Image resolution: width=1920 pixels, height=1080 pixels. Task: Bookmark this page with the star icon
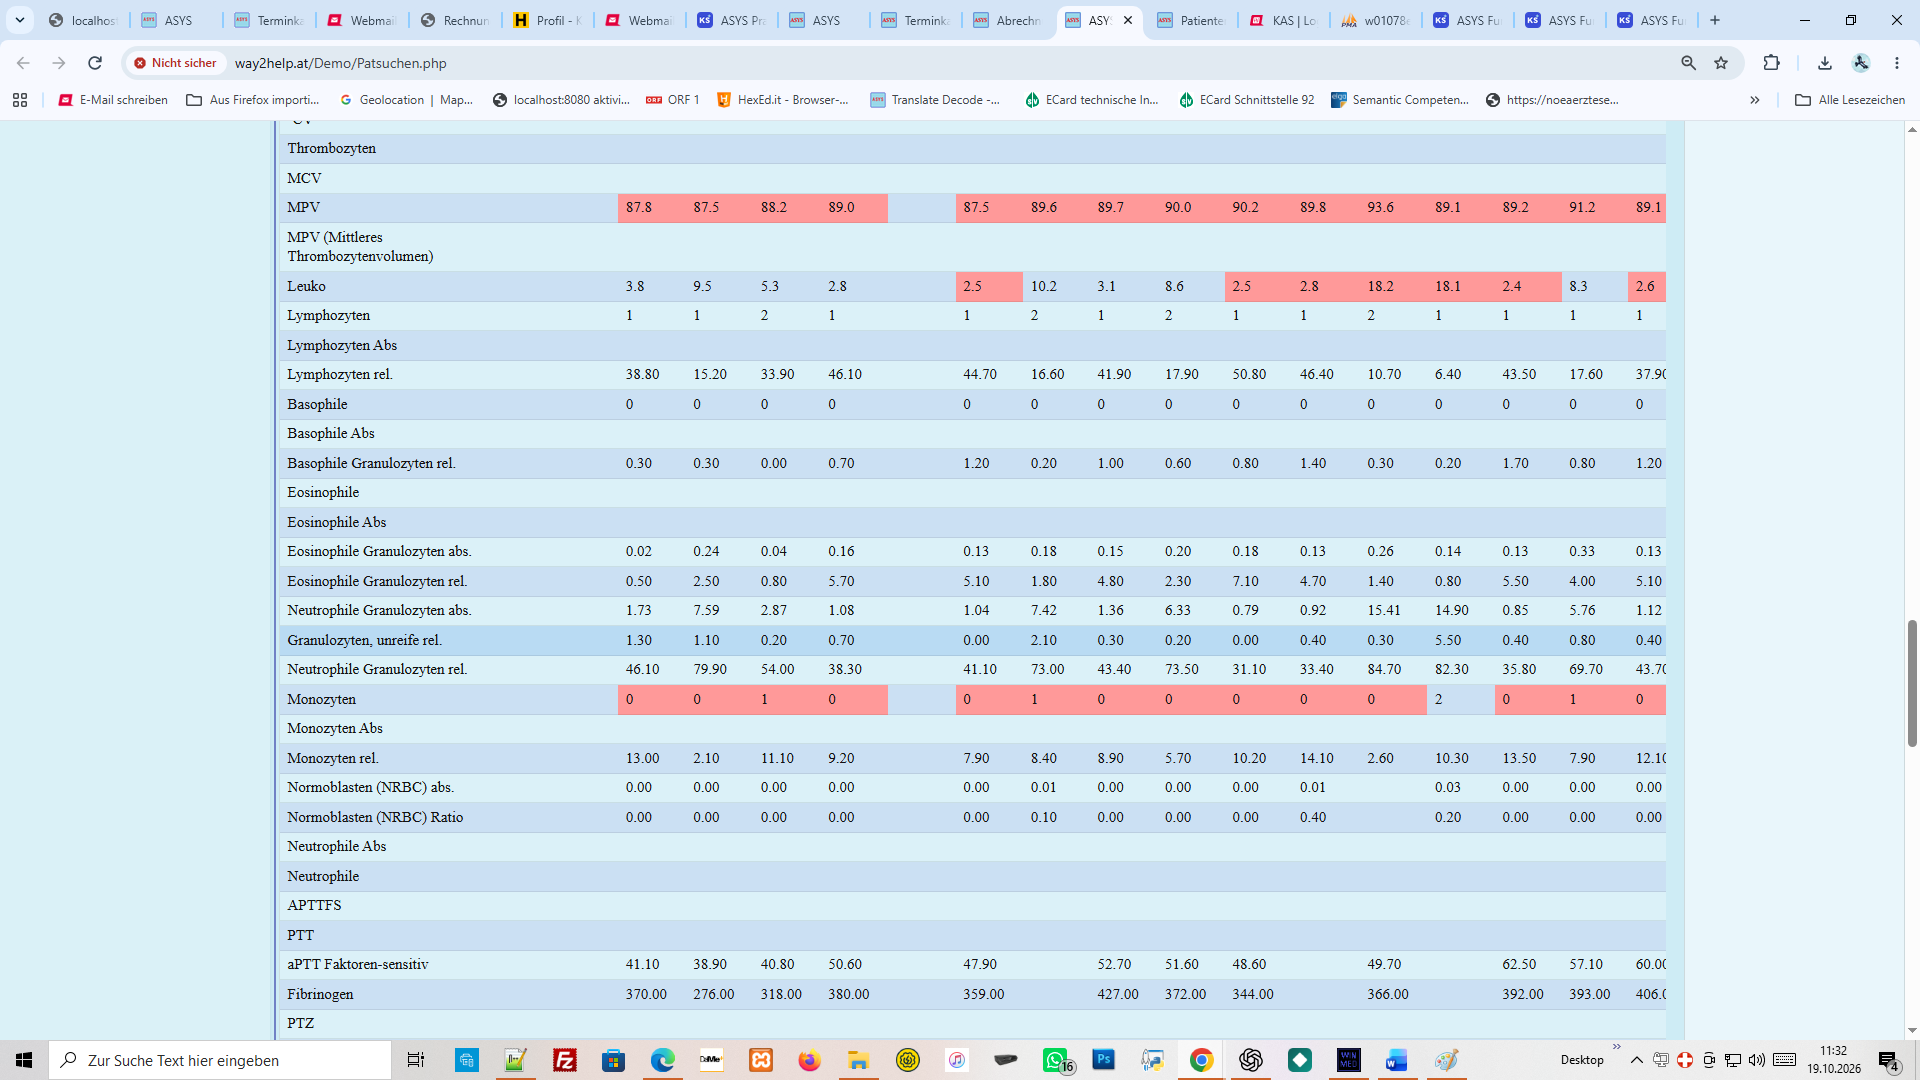[1721, 63]
